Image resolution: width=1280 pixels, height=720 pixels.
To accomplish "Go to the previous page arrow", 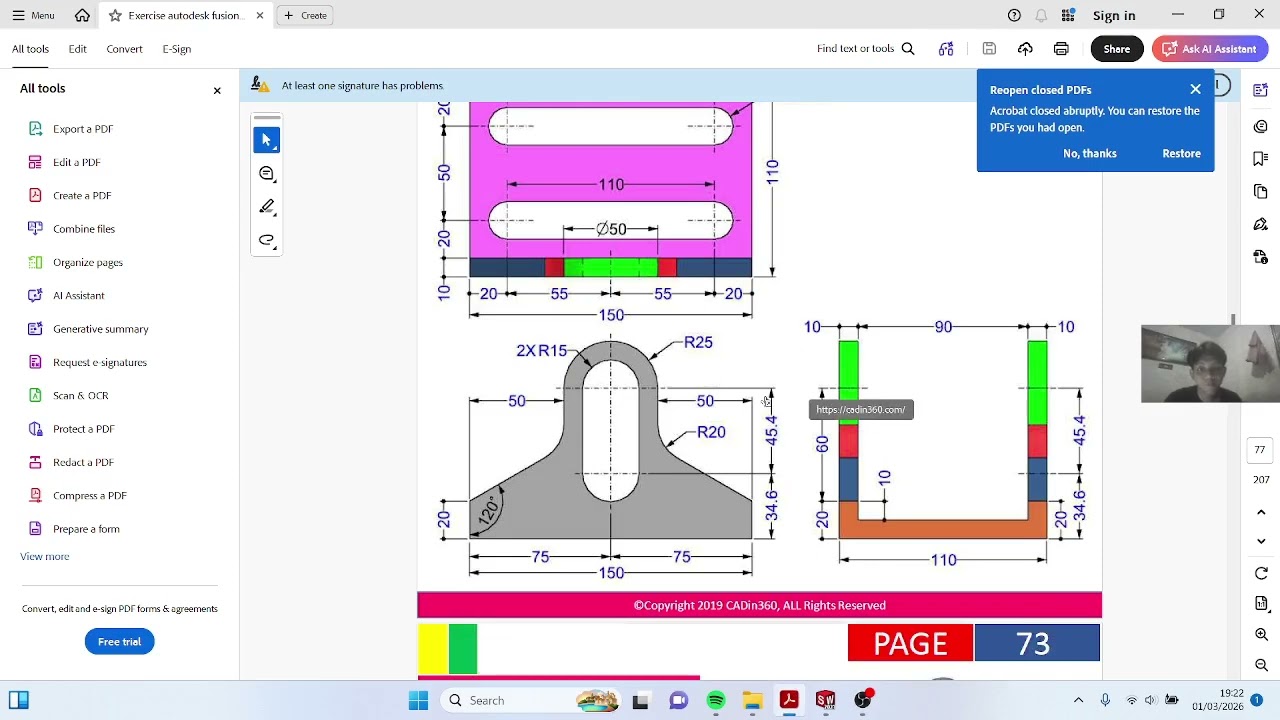I will pos(1261,512).
